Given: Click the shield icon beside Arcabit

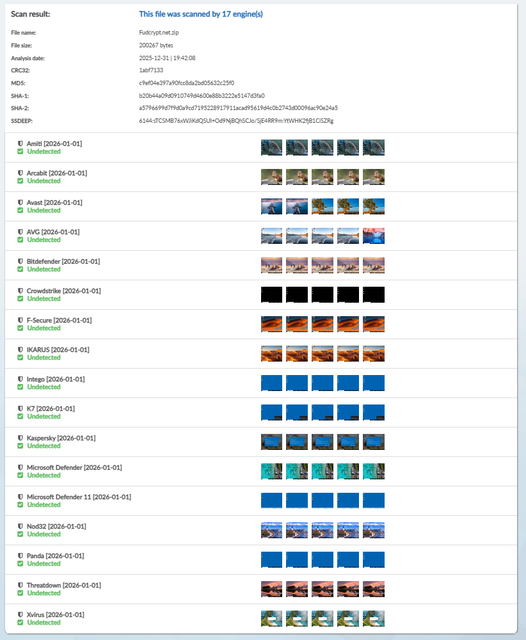Looking at the screenshot, I should click(x=20, y=173).
